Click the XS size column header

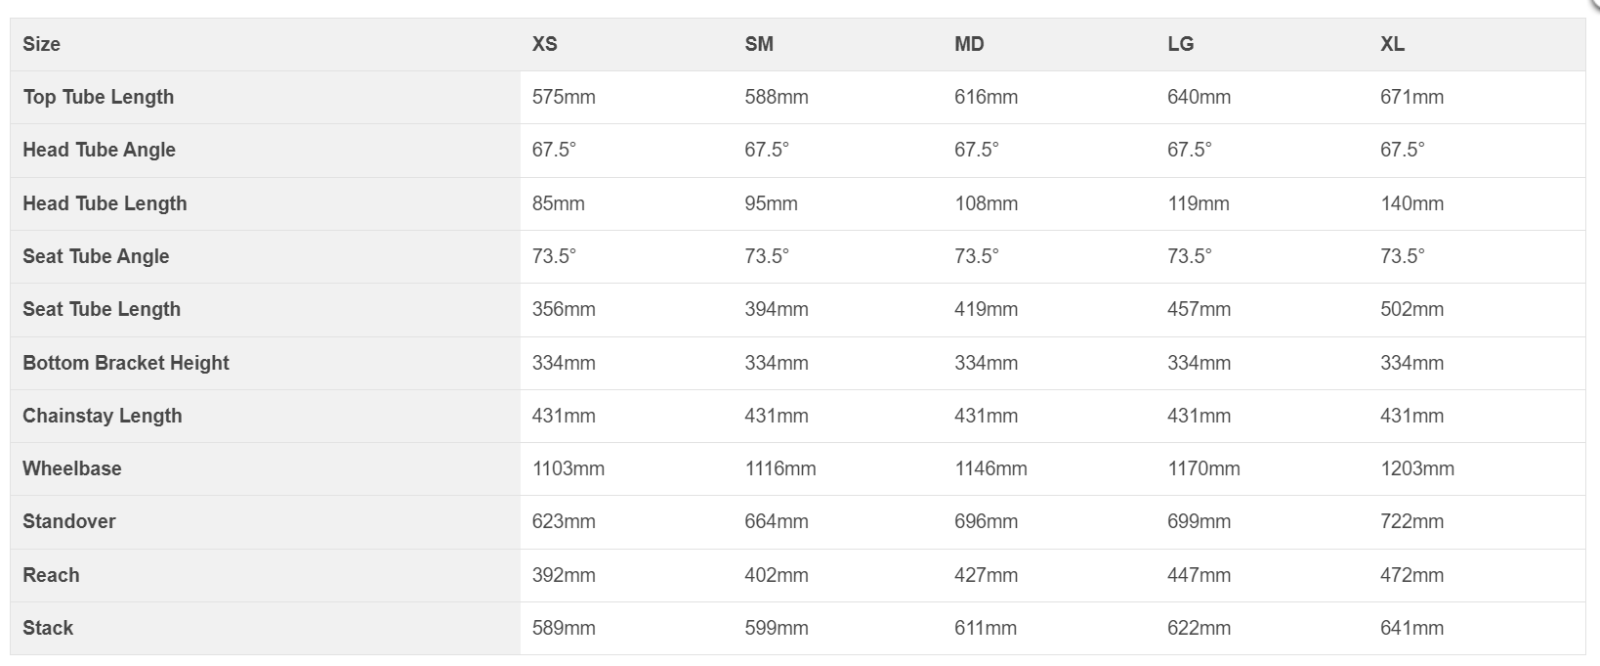[x=545, y=44]
